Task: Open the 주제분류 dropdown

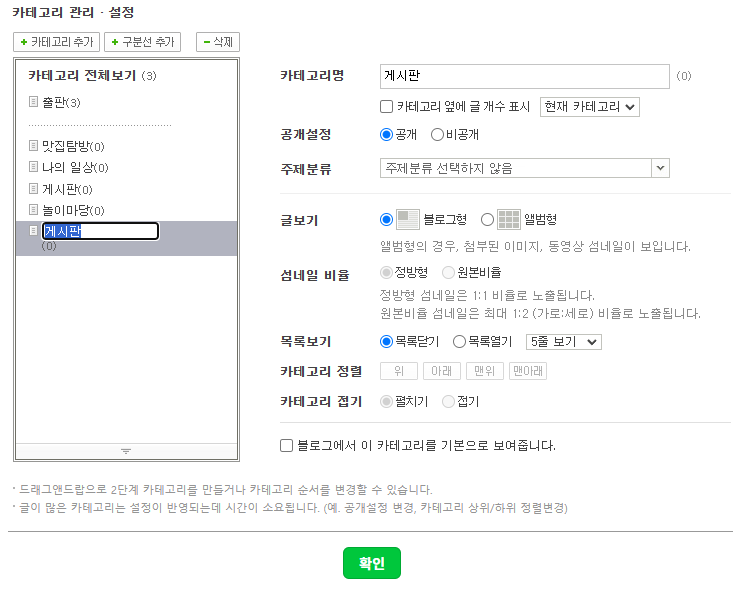Action: pyautogui.click(x=525, y=168)
